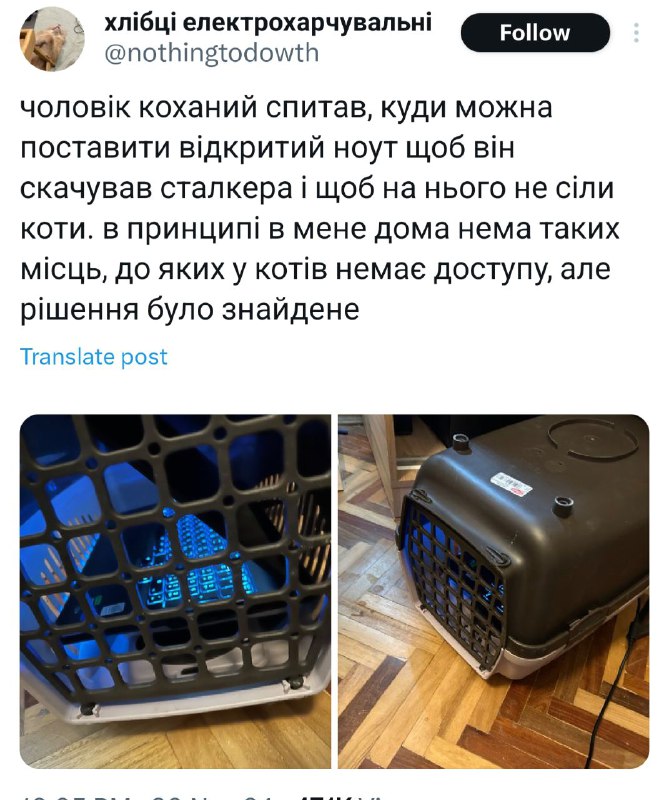Open the photo showing glowing blue laptop keyboard
669x800 pixels.
(176, 591)
